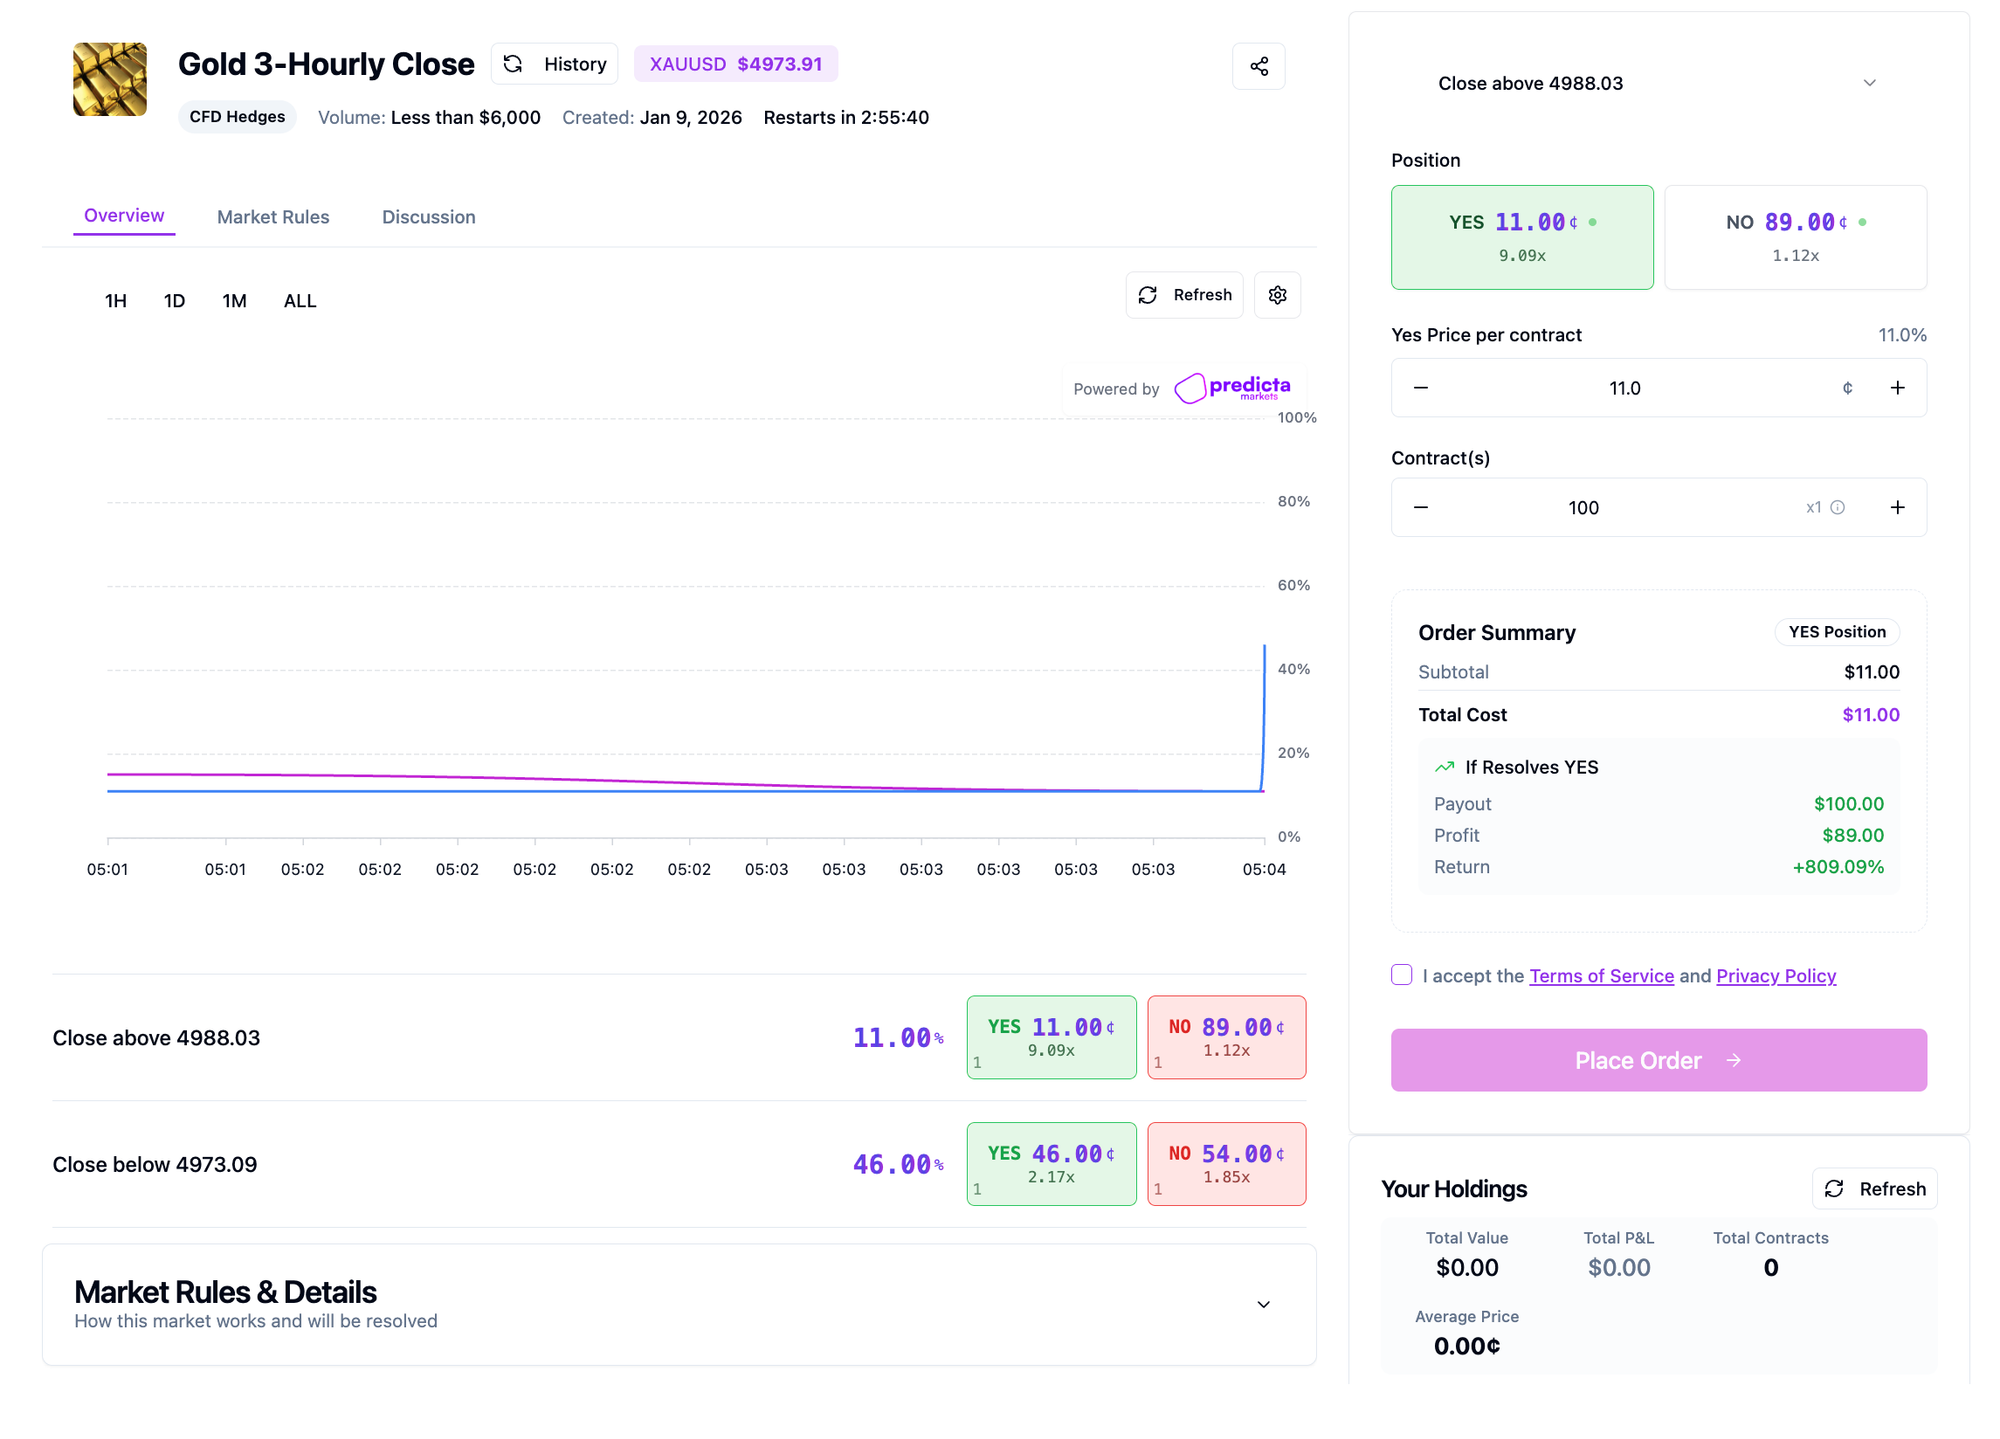Viewport: 2000px width, 1439px height.
Task: Click the Place Order button
Action: click(1658, 1060)
